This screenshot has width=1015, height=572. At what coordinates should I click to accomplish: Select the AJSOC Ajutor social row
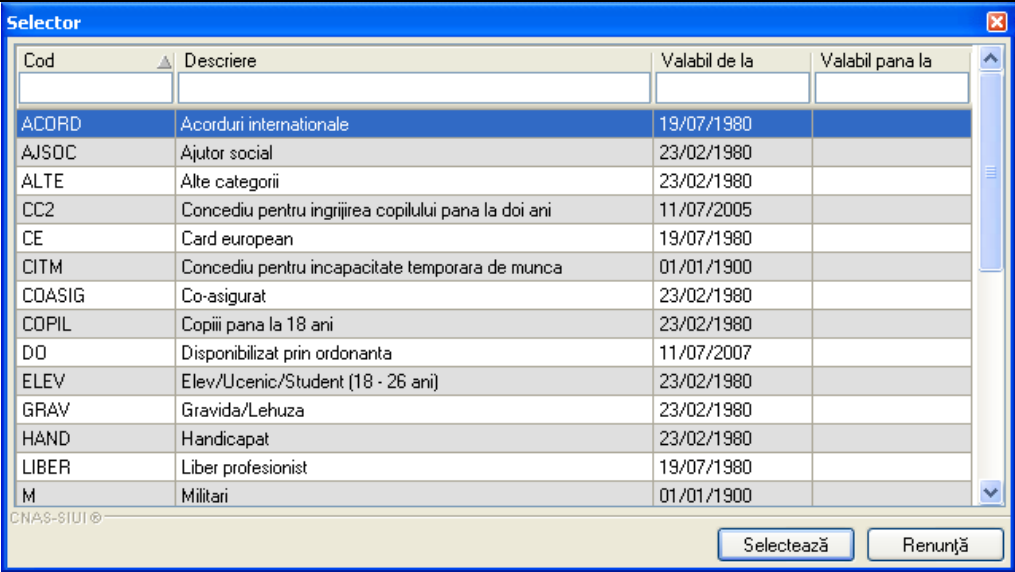494,153
